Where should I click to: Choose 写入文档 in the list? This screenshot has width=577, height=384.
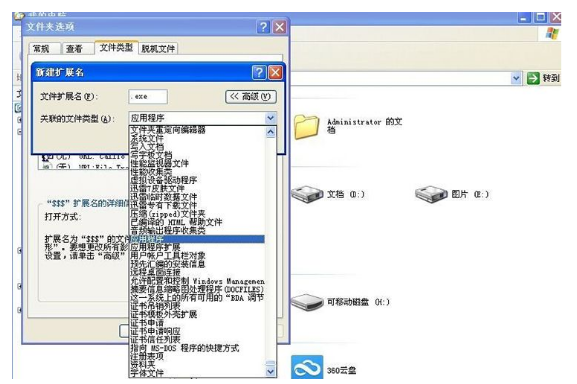click(197, 146)
